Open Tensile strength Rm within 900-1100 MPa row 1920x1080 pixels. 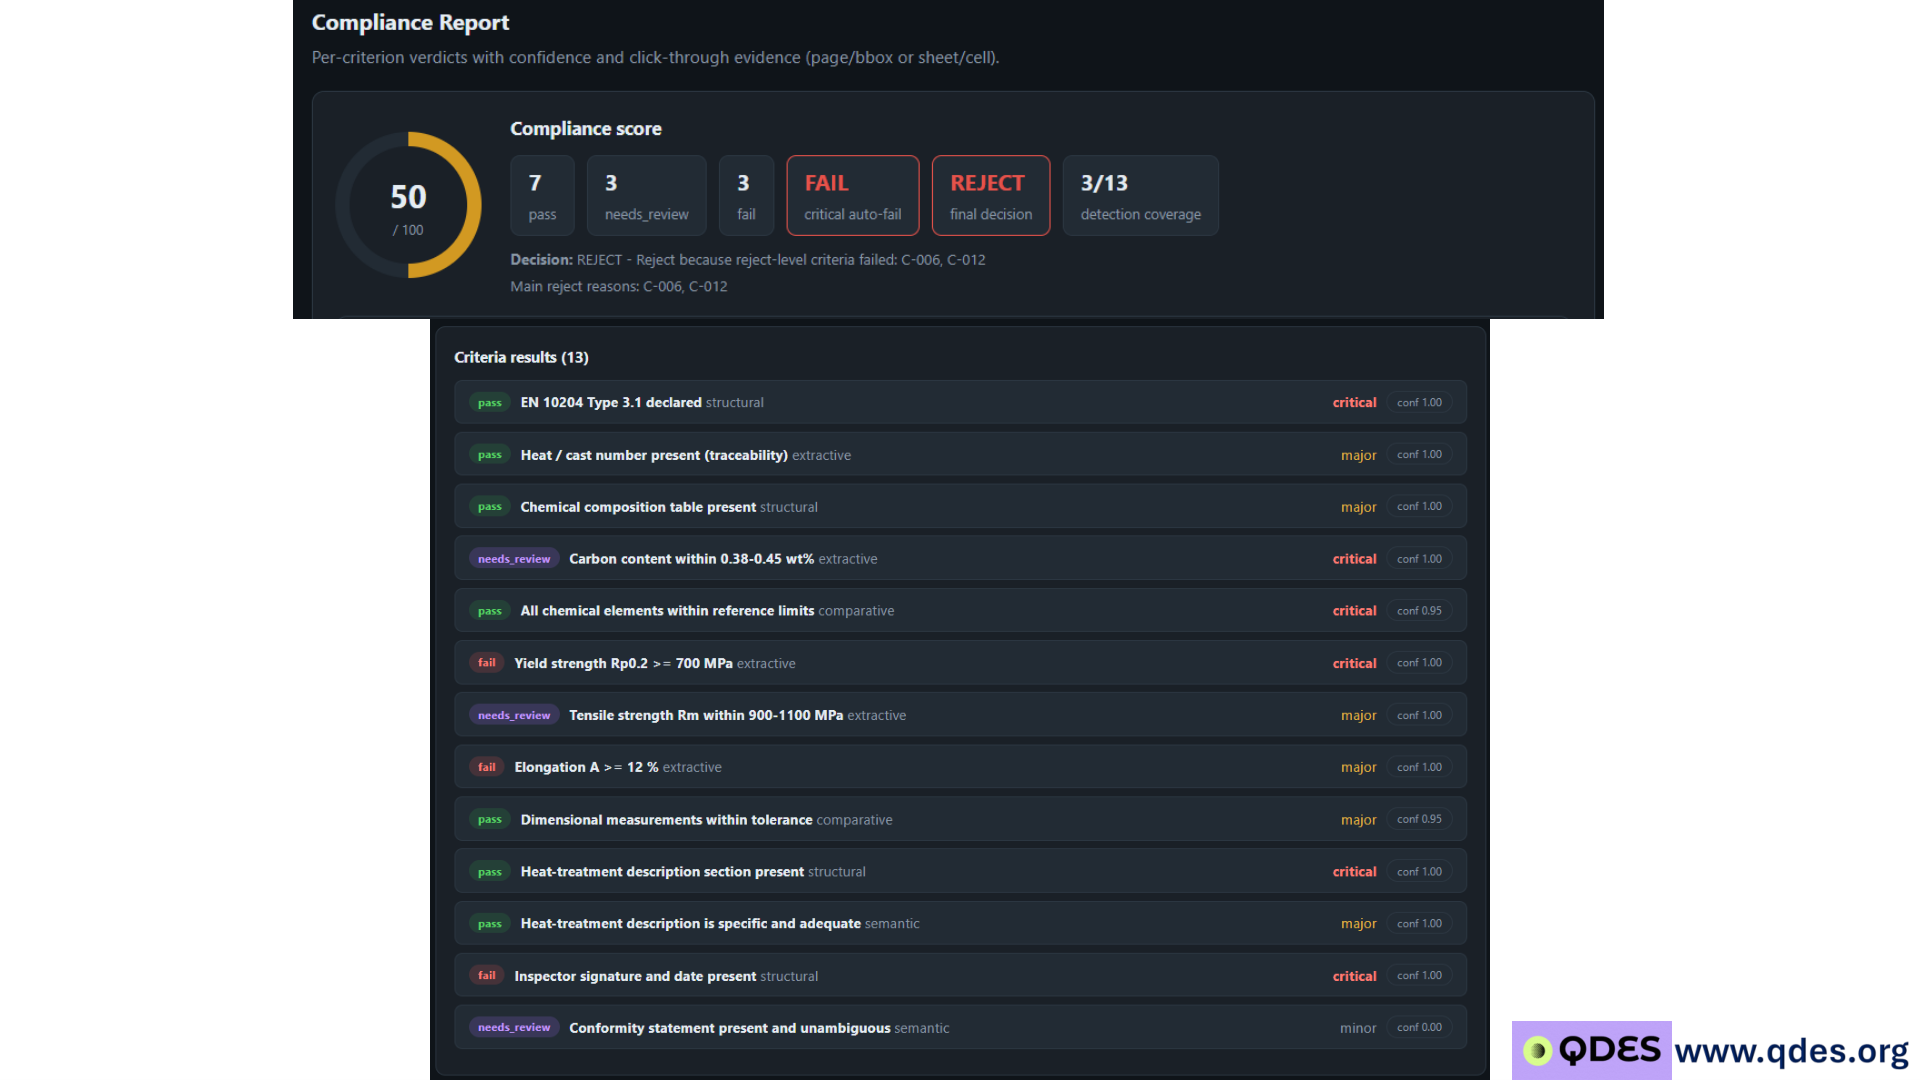pos(960,715)
